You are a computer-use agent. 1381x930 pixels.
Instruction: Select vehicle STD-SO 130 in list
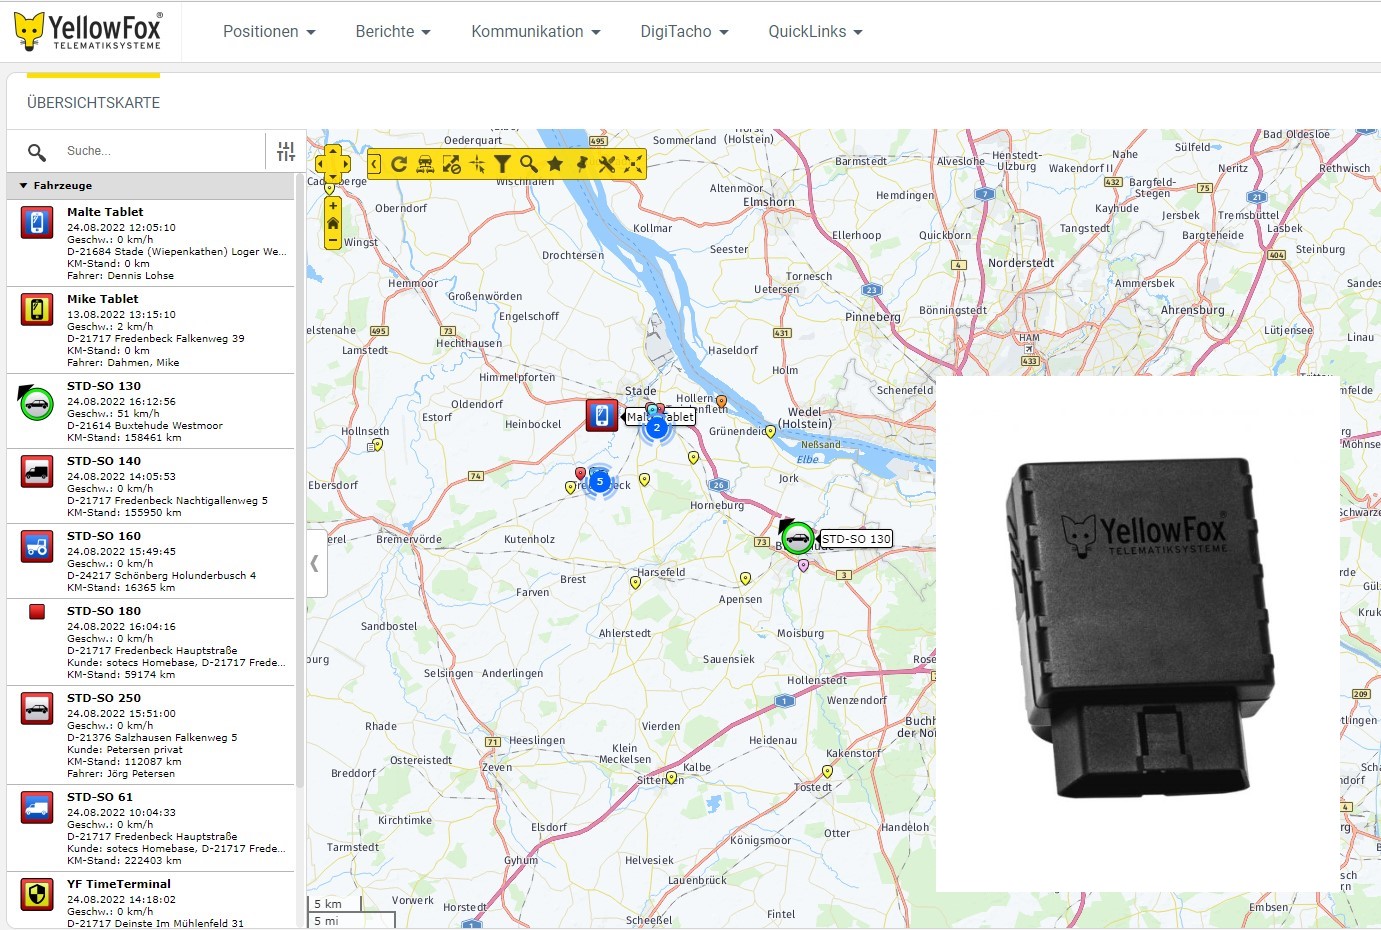pos(151,411)
